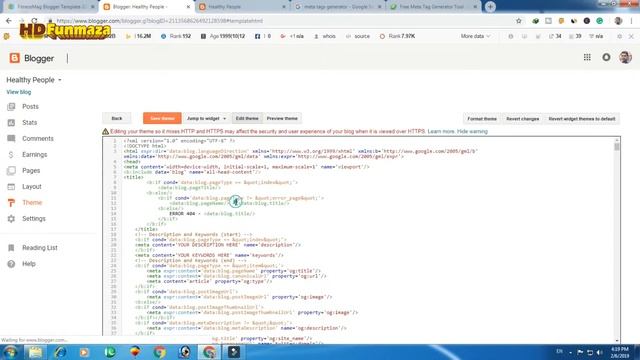Open Windows Explorer from the taskbar
Image resolution: width=640 pixels, height=360 pixels.
tap(36, 352)
